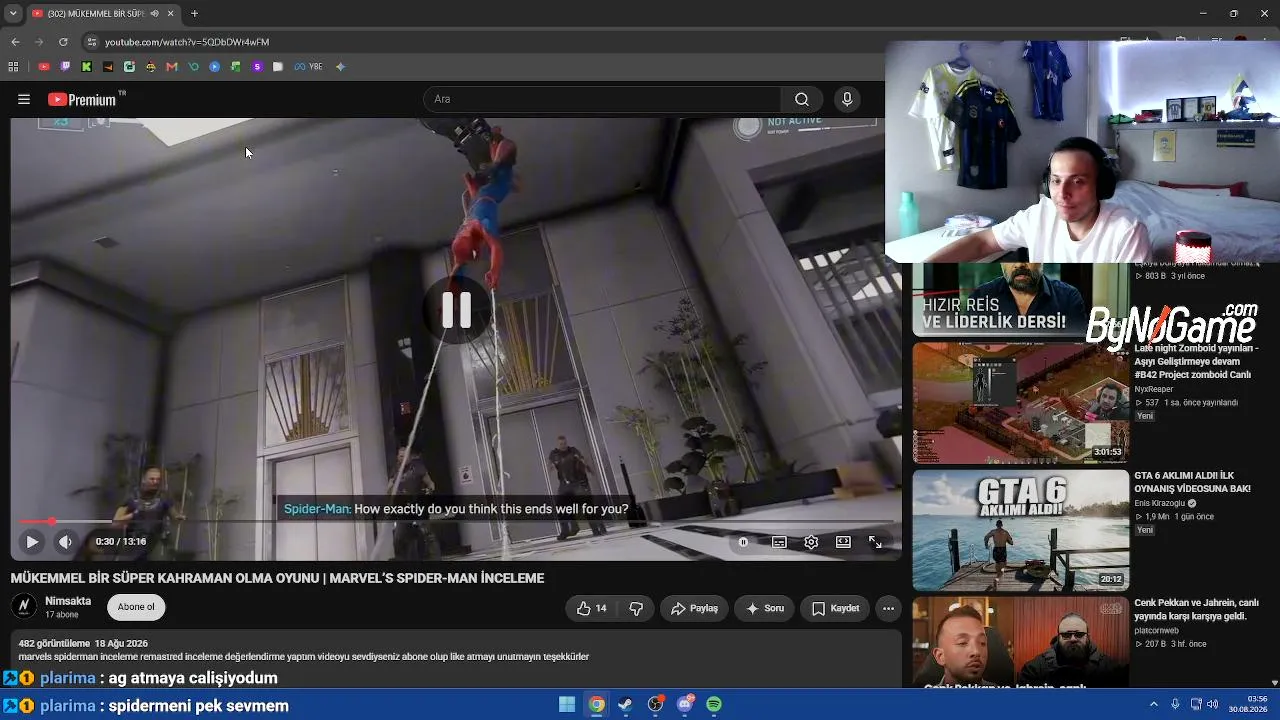Image resolution: width=1280 pixels, height=720 pixels.
Task: Open the Gmail bookmark icon
Action: point(172,67)
